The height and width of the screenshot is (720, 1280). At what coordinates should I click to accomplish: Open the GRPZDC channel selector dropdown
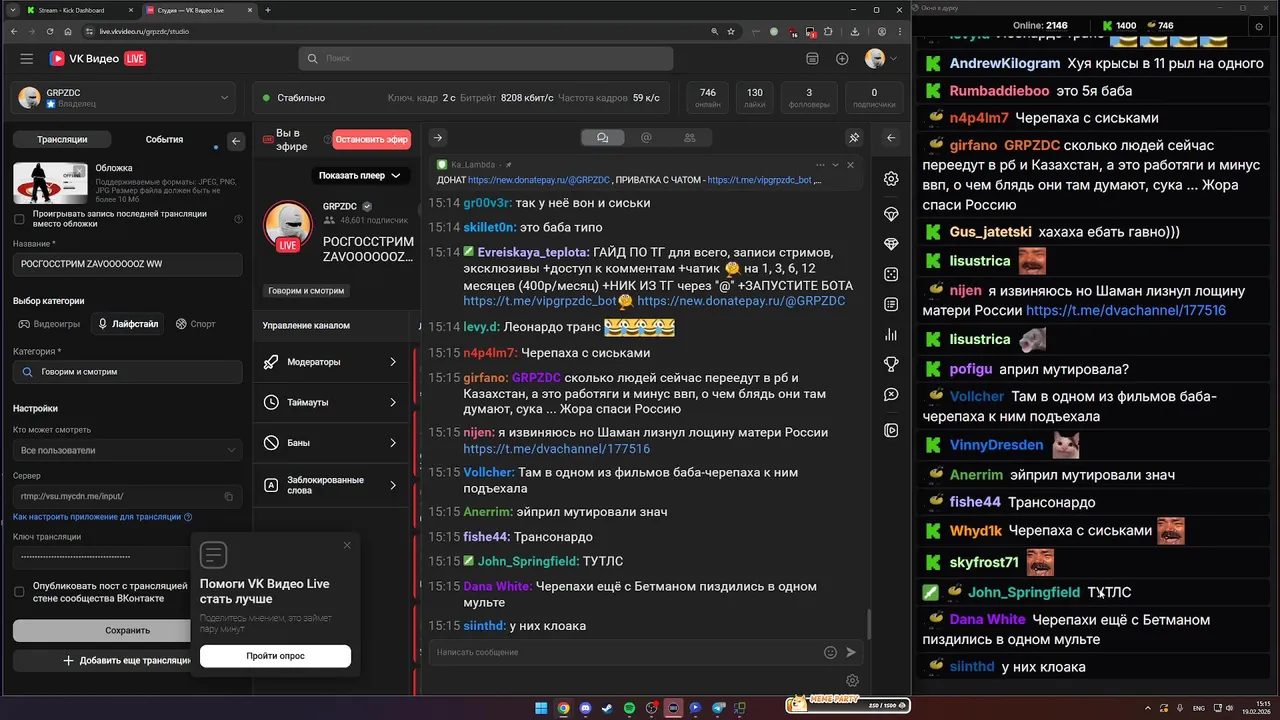[x=126, y=98]
